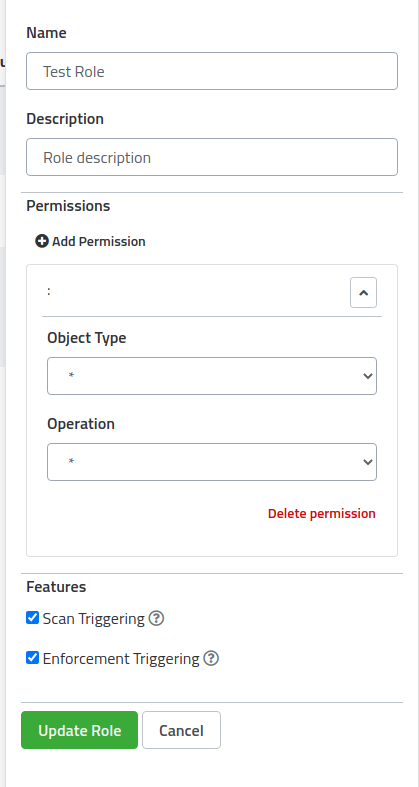Open the Operation select box
This screenshot has height=787, width=419.
click(212, 462)
